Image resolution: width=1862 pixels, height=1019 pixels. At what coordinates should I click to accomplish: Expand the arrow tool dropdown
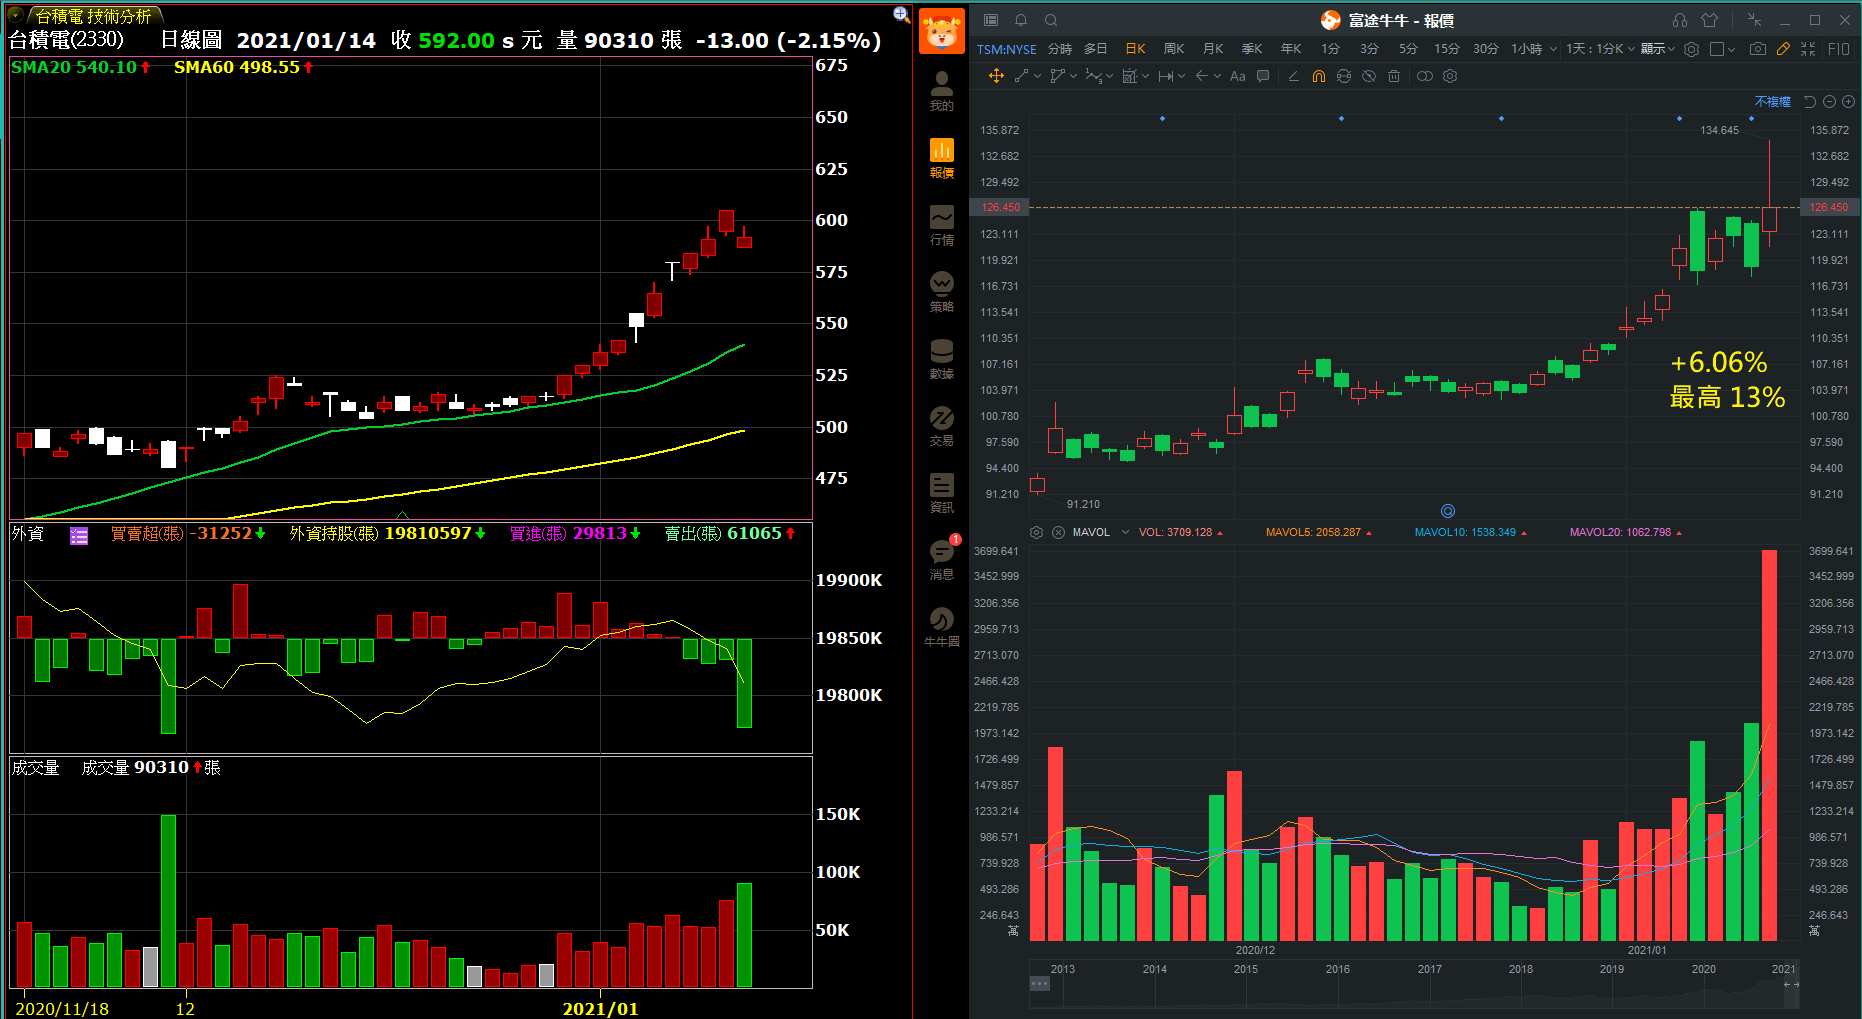(x=1217, y=76)
